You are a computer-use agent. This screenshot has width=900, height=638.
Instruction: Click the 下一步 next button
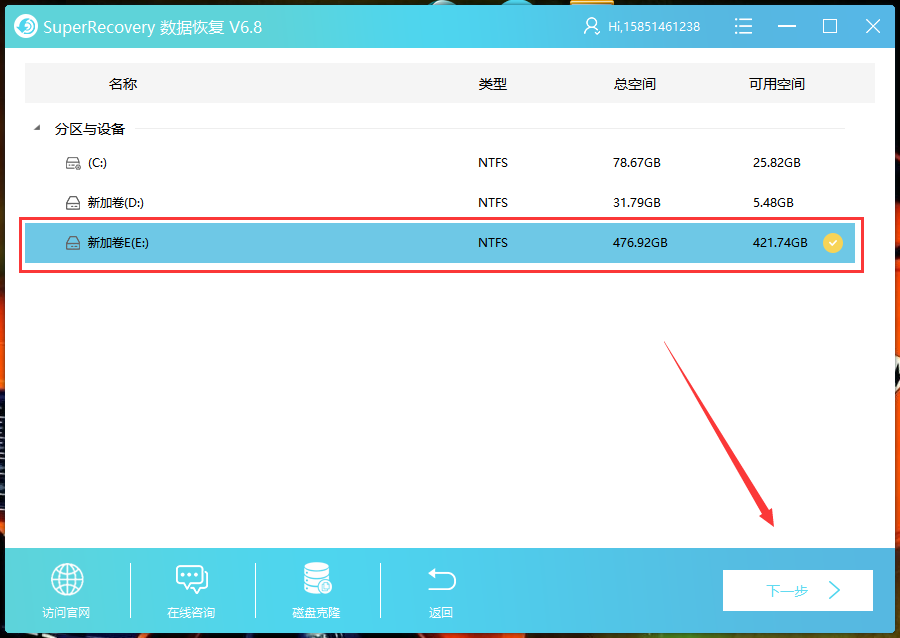click(797, 590)
